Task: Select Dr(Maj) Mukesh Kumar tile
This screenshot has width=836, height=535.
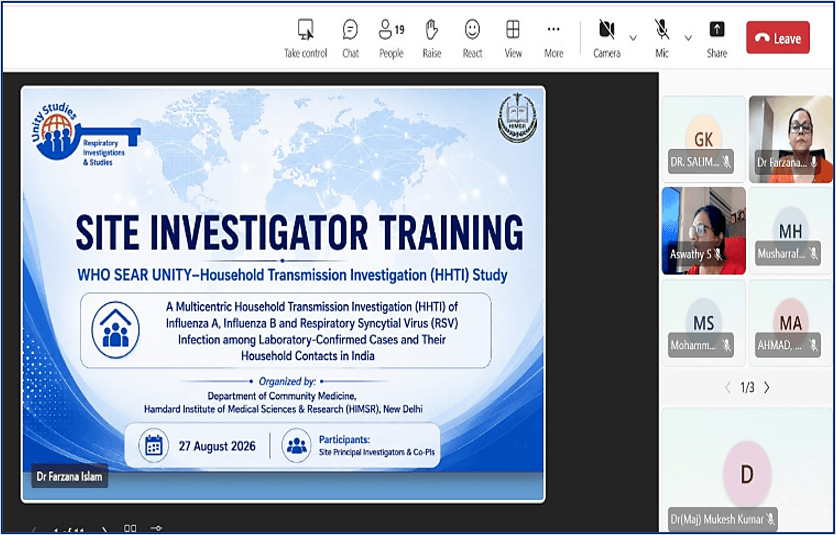Action: (x=747, y=469)
